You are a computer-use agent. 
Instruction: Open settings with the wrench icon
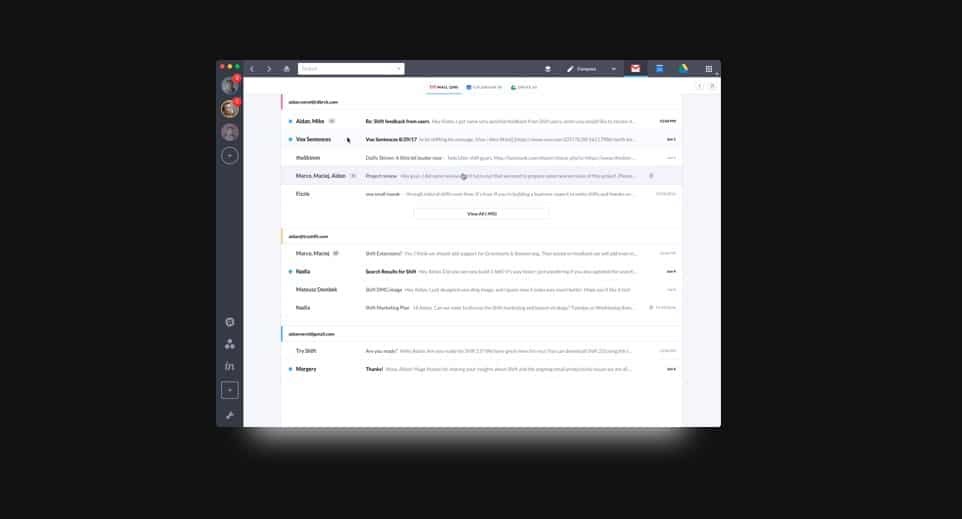(x=230, y=415)
